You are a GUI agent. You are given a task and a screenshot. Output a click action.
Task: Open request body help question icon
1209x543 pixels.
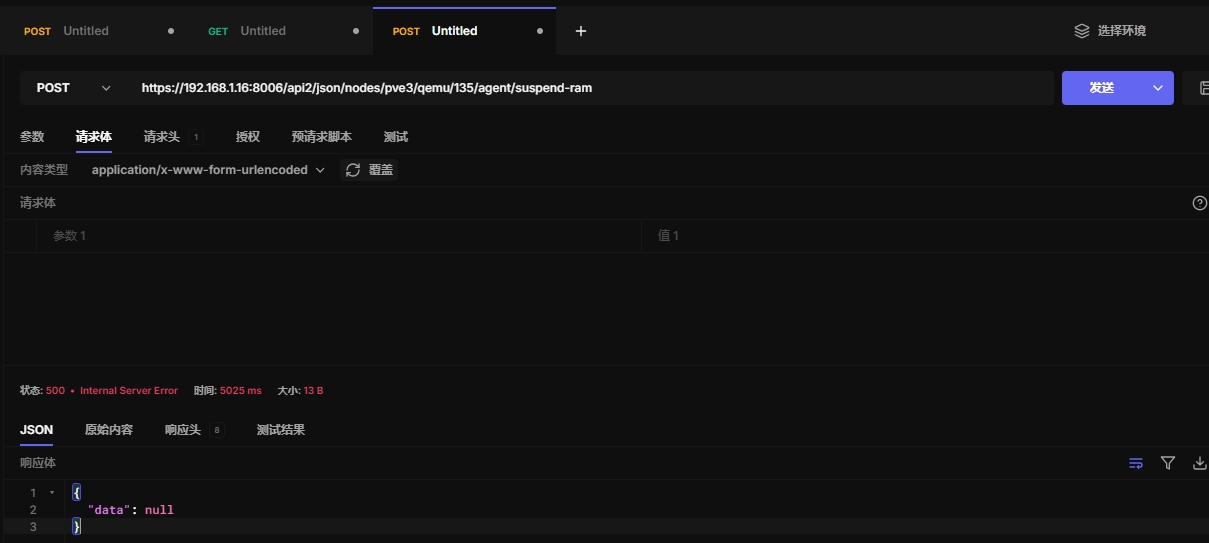(x=1199, y=203)
